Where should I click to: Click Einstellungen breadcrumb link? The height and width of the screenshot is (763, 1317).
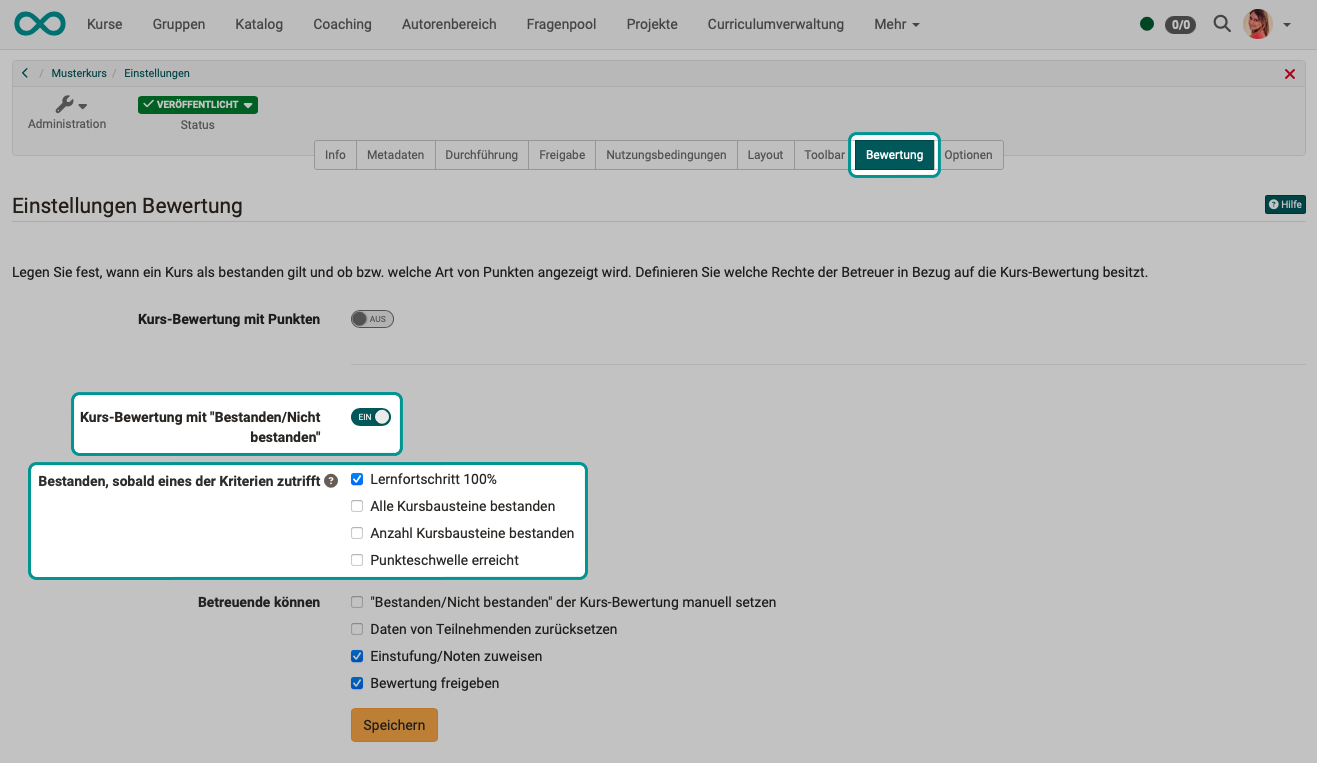(x=157, y=73)
